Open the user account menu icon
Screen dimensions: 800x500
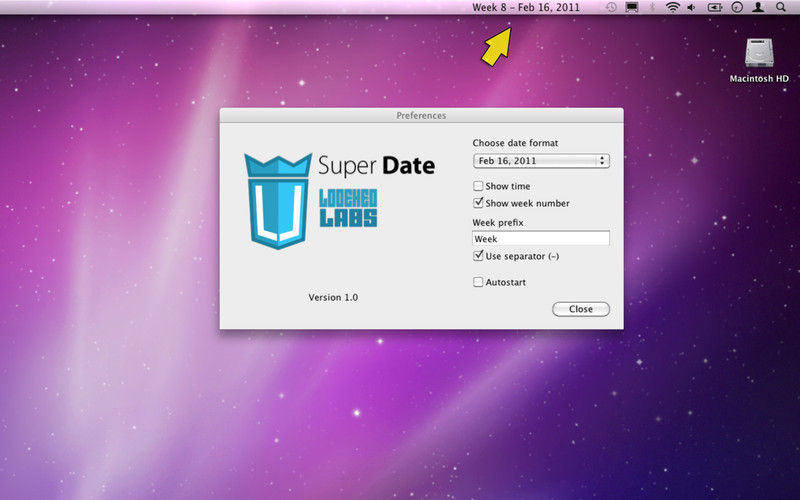tap(758, 7)
